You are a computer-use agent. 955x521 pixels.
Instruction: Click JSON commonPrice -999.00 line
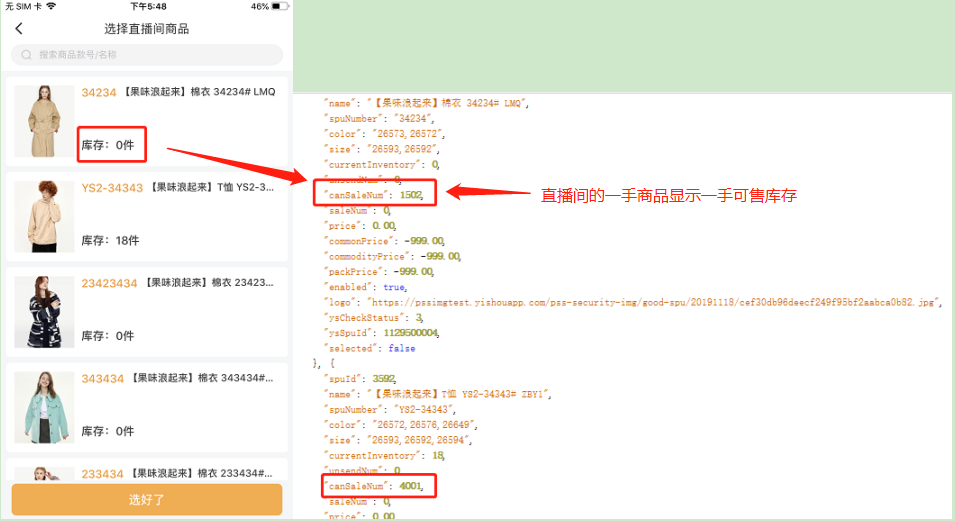[385, 241]
